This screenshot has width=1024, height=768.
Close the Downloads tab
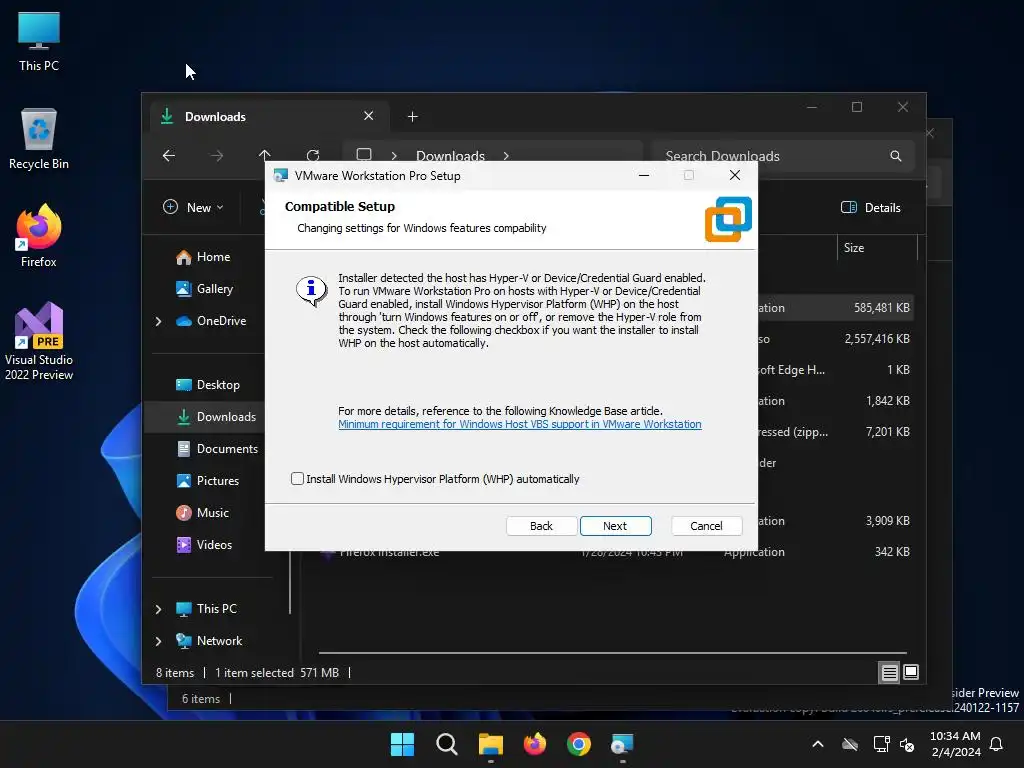[x=368, y=116]
